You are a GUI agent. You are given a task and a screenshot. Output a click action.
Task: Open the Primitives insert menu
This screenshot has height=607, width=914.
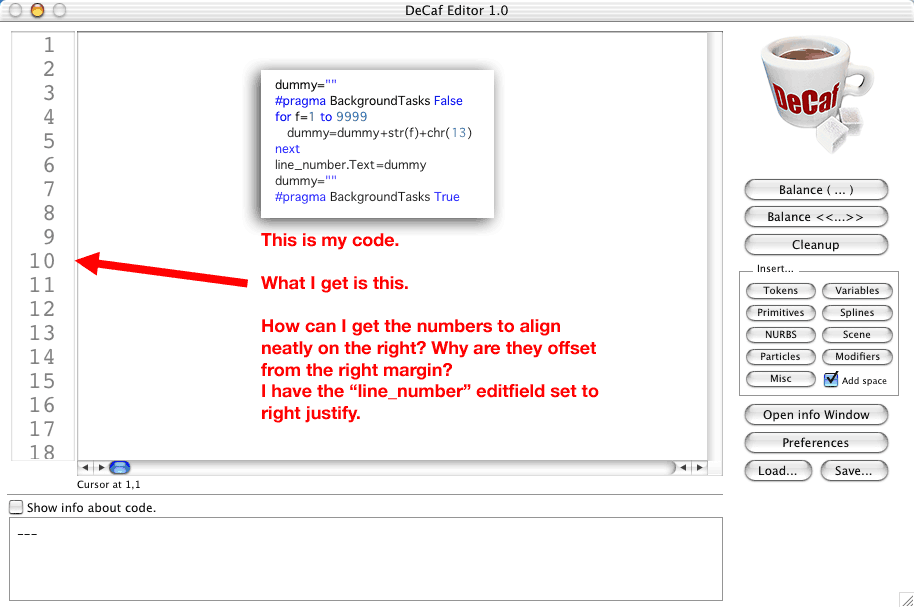point(780,313)
